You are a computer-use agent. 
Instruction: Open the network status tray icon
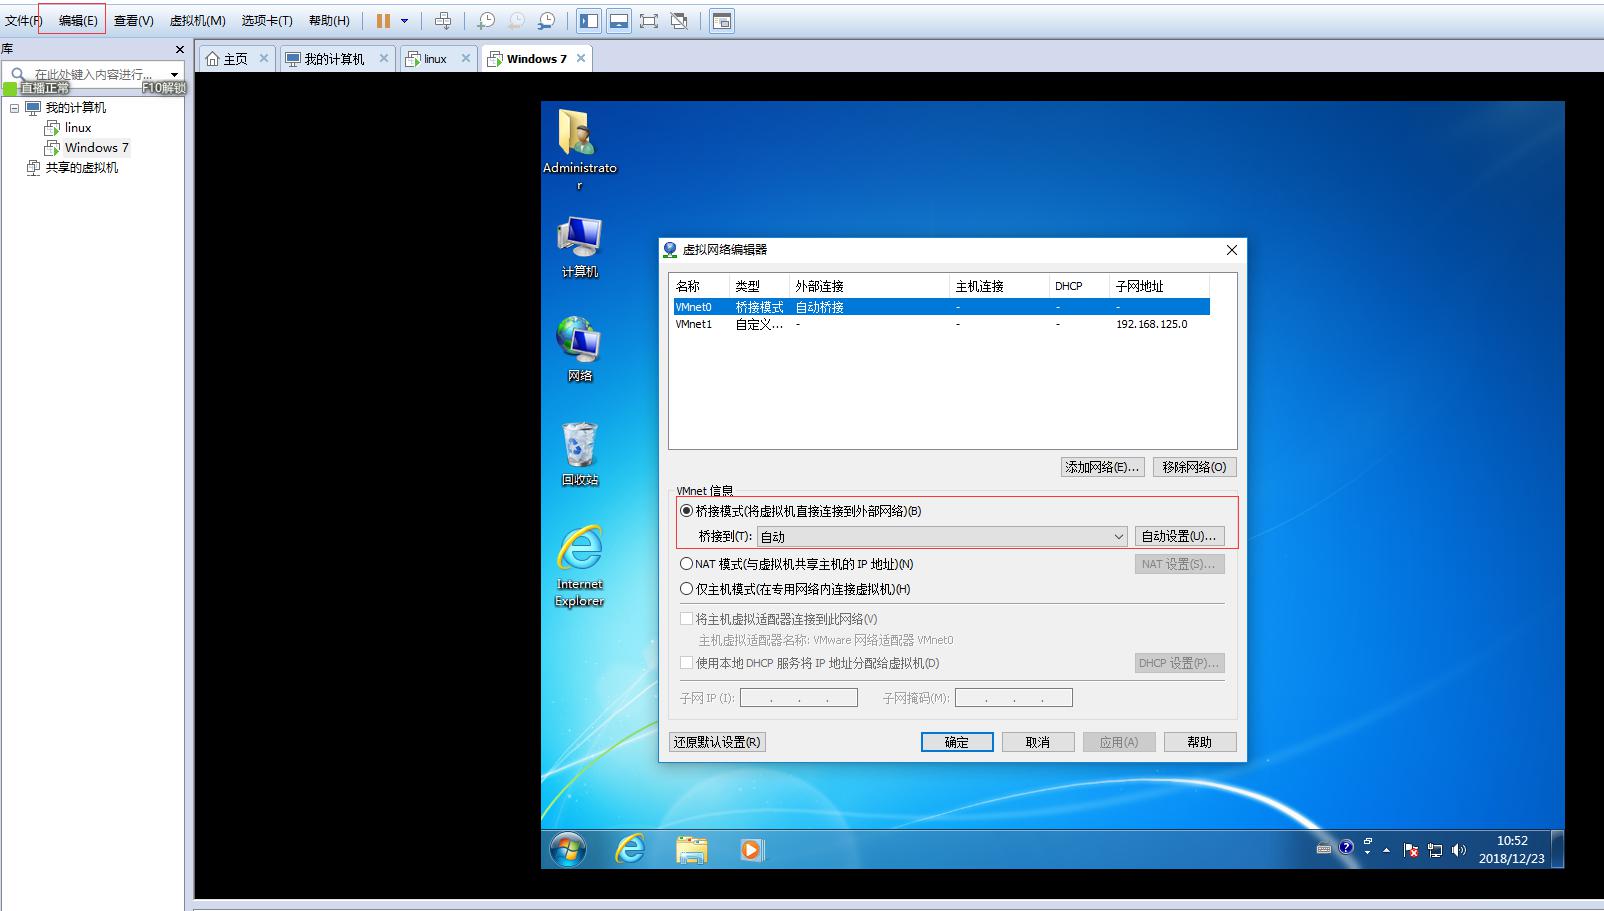tap(1435, 850)
